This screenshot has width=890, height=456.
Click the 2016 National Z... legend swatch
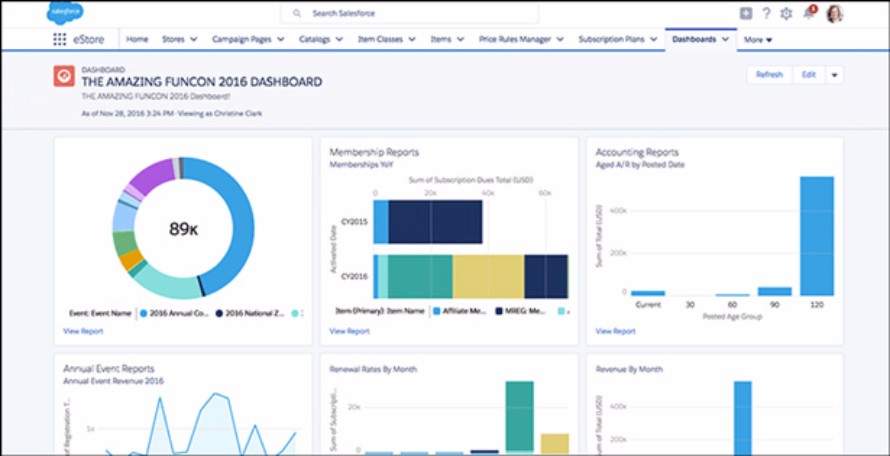(x=219, y=313)
